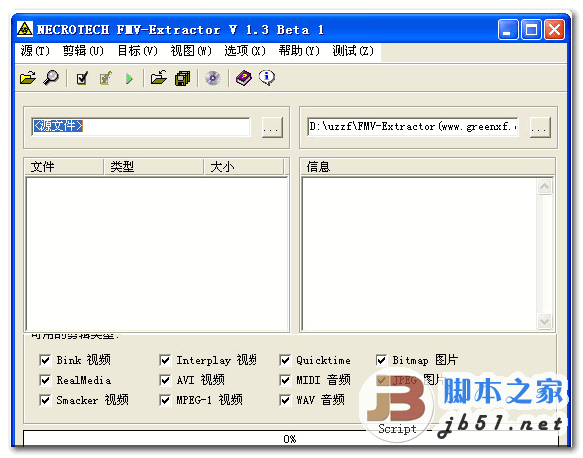
Task: Minimize the FMV-Extractor window
Action: 508,29
